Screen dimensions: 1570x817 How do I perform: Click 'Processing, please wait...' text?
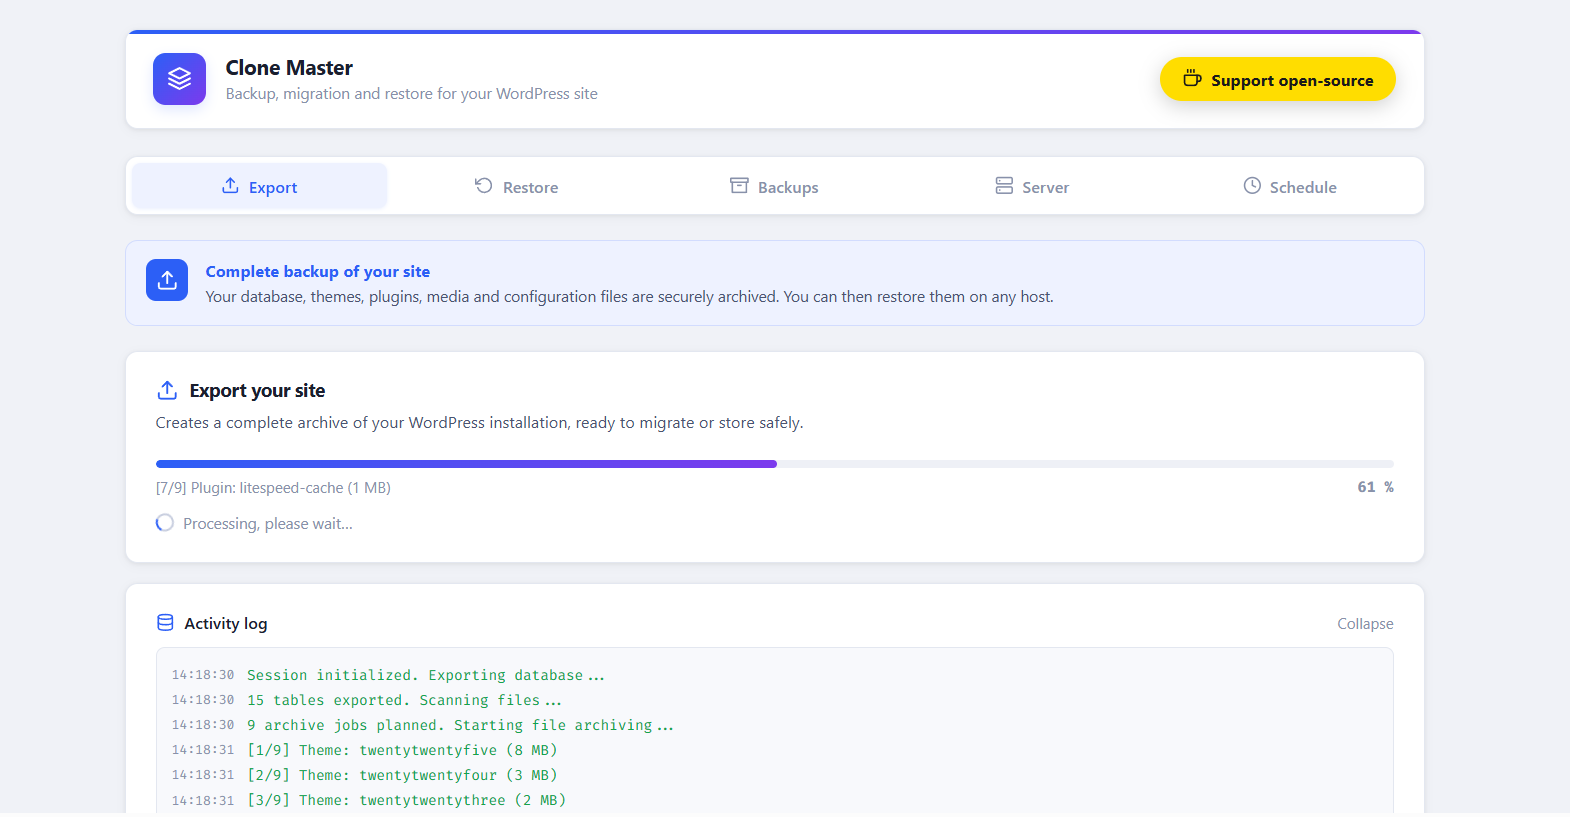(268, 524)
